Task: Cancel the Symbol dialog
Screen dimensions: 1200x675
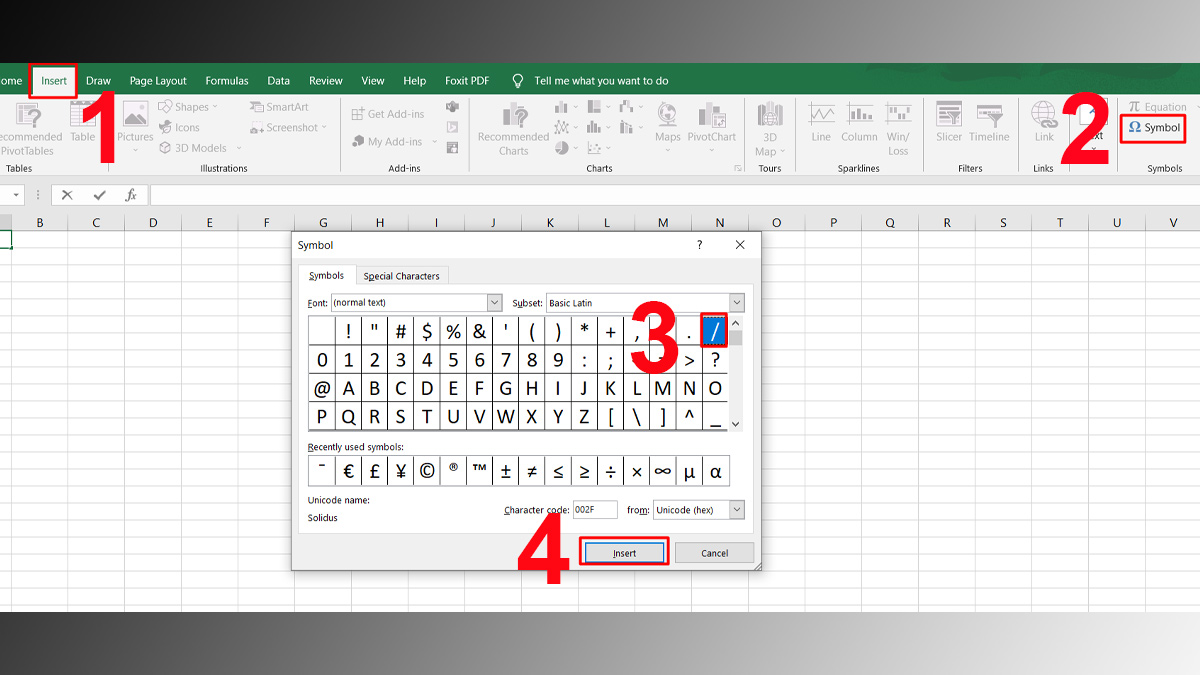Action: pos(714,551)
